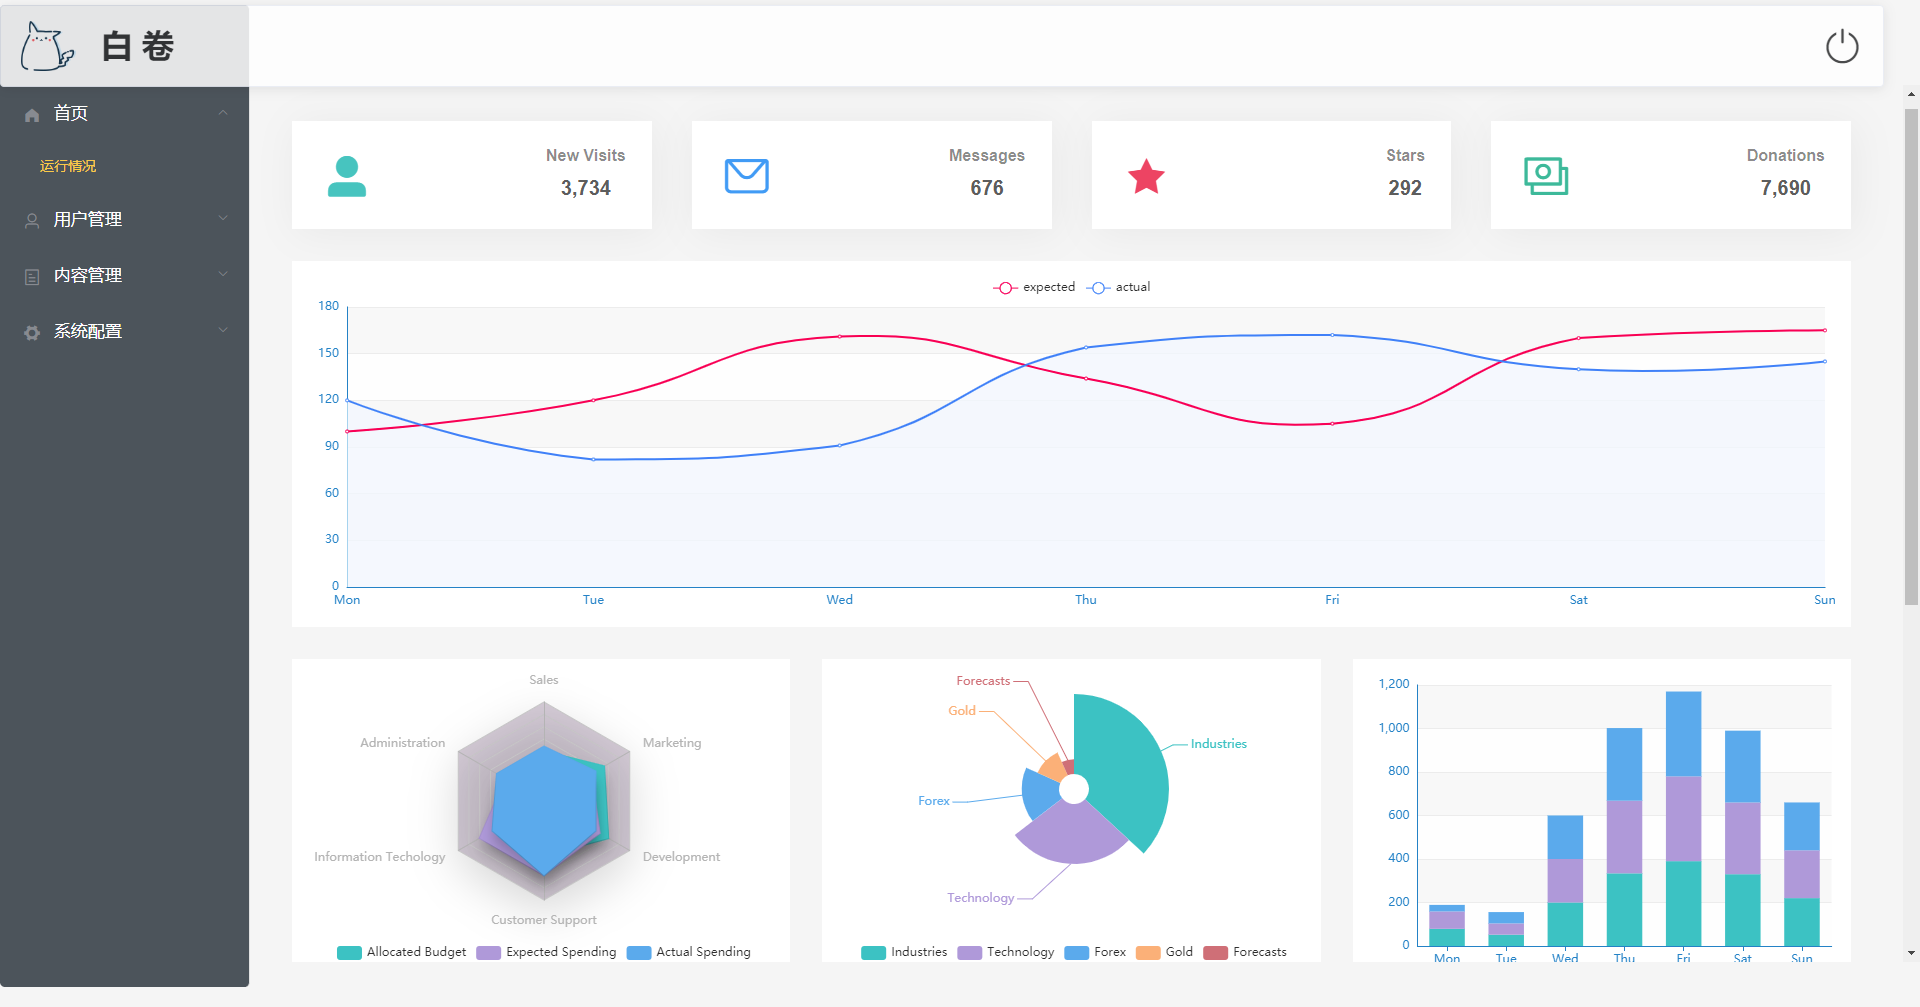Open the 用户管理 sidebar menu
Screen dimensions: 1920x1007
coord(124,219)
